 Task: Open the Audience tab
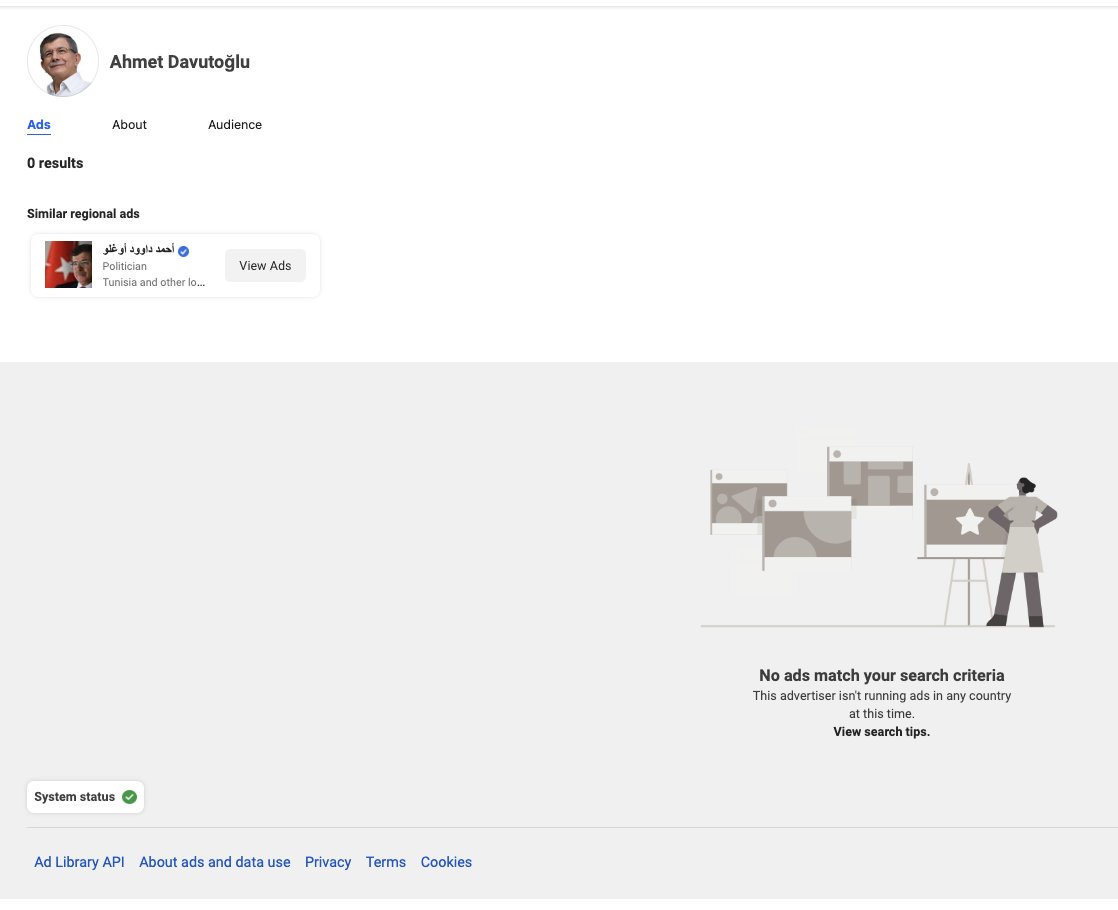pyautogui.click(x=235, y=125)
